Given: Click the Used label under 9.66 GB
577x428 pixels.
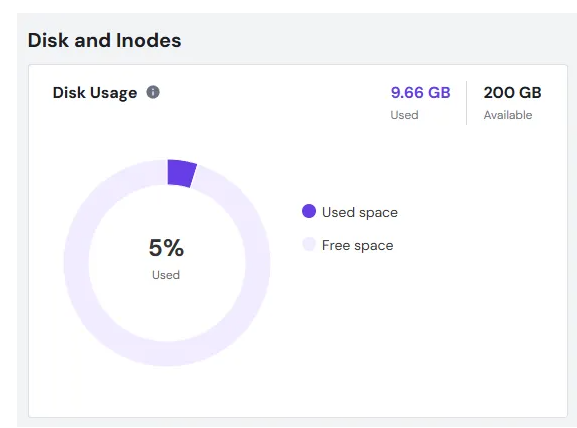Looking at the screenshot, I should point(404,115).
